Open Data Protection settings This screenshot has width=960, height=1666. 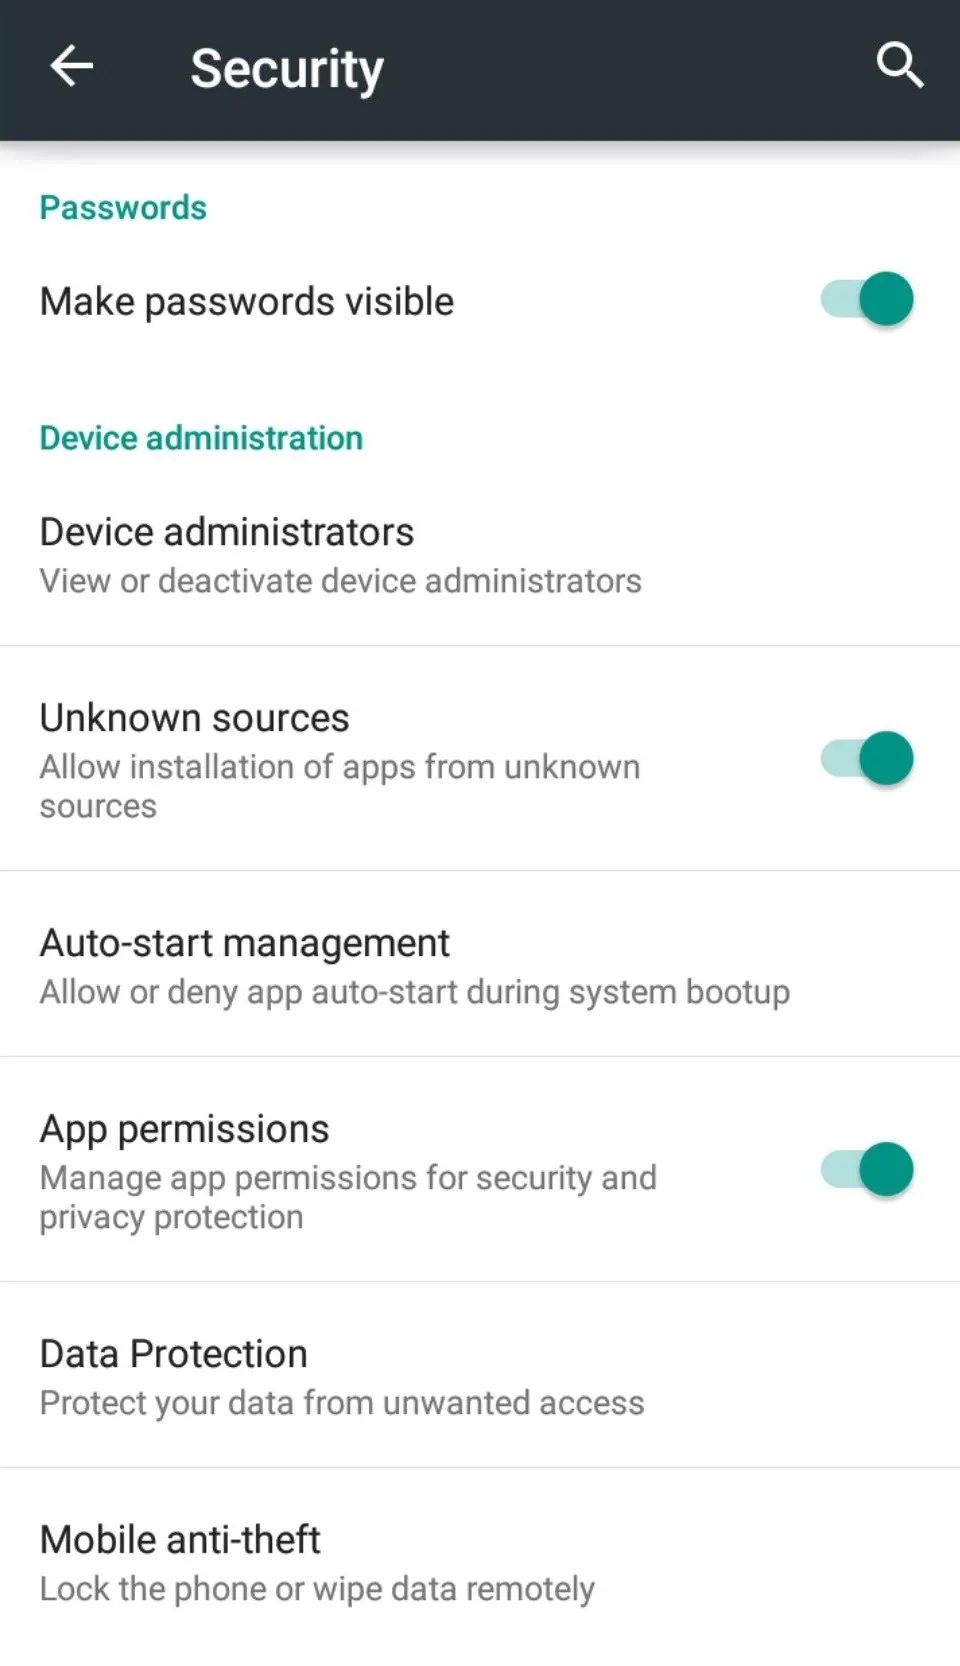(172, 1352)
